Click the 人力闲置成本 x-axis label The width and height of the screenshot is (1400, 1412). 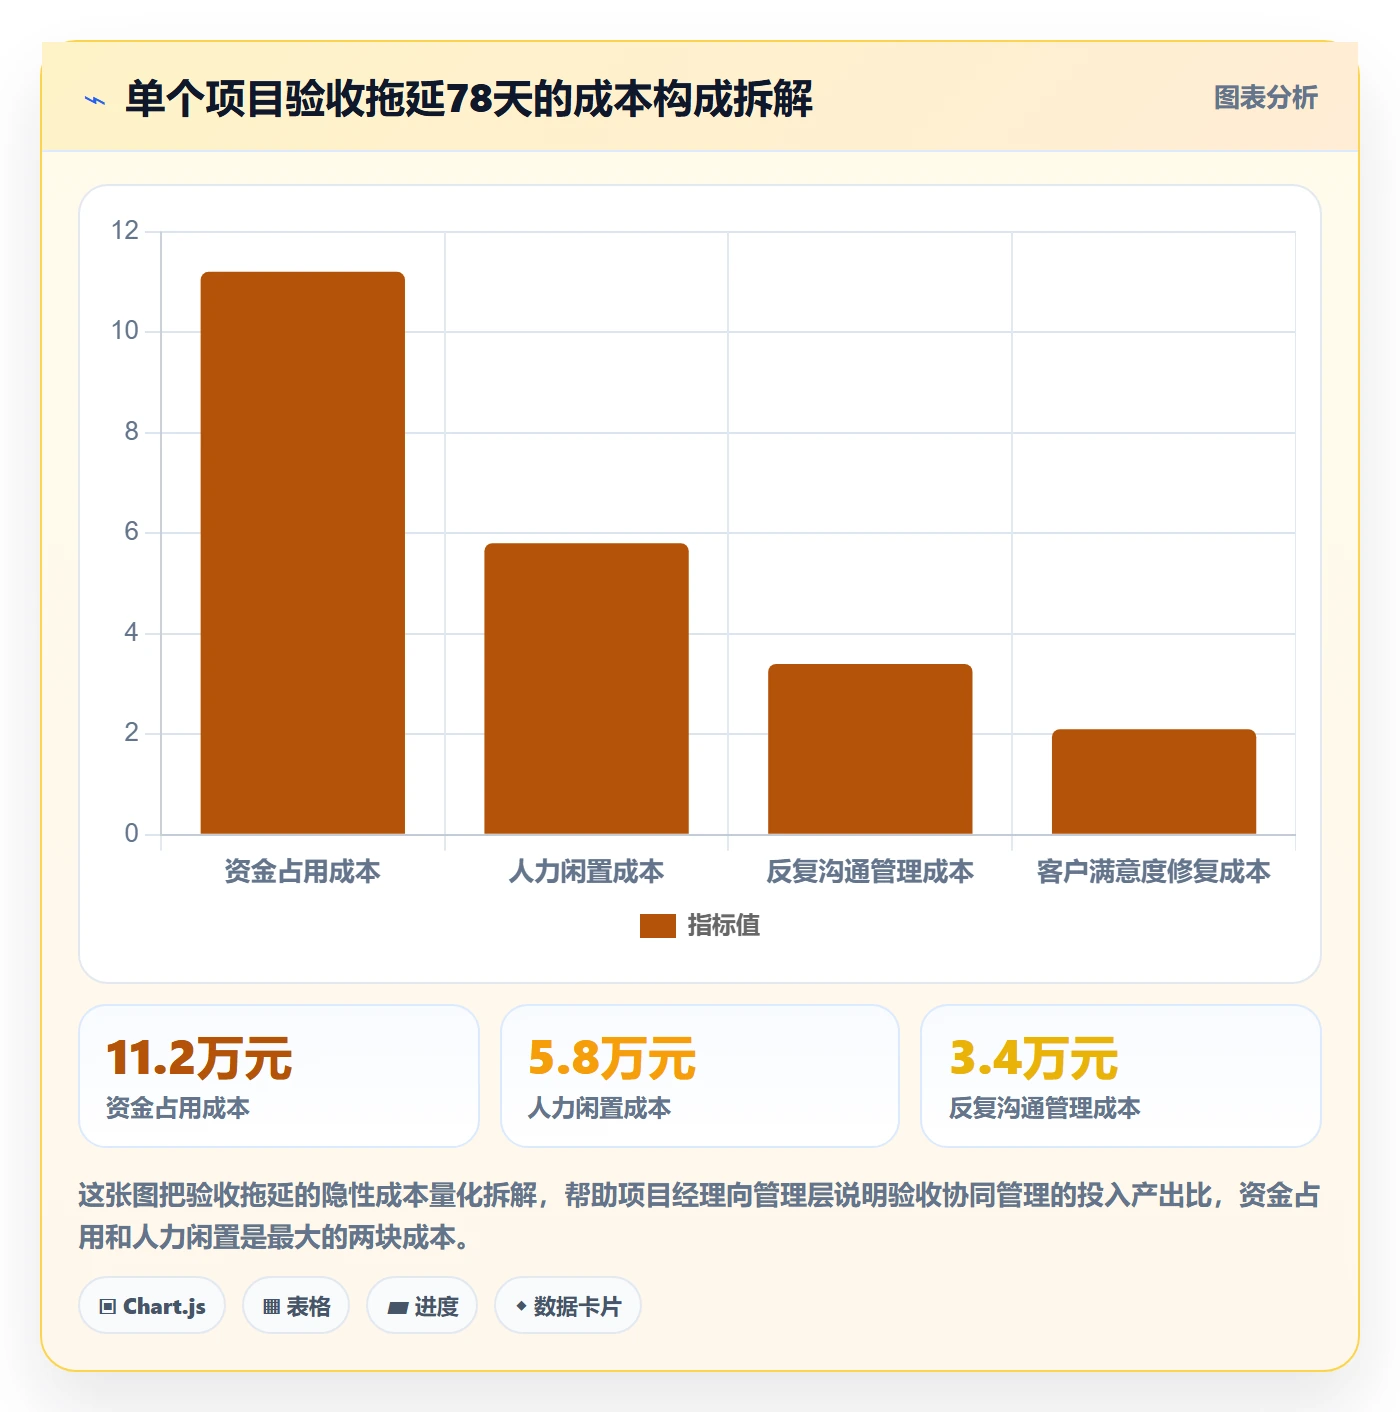click(586, 872)
